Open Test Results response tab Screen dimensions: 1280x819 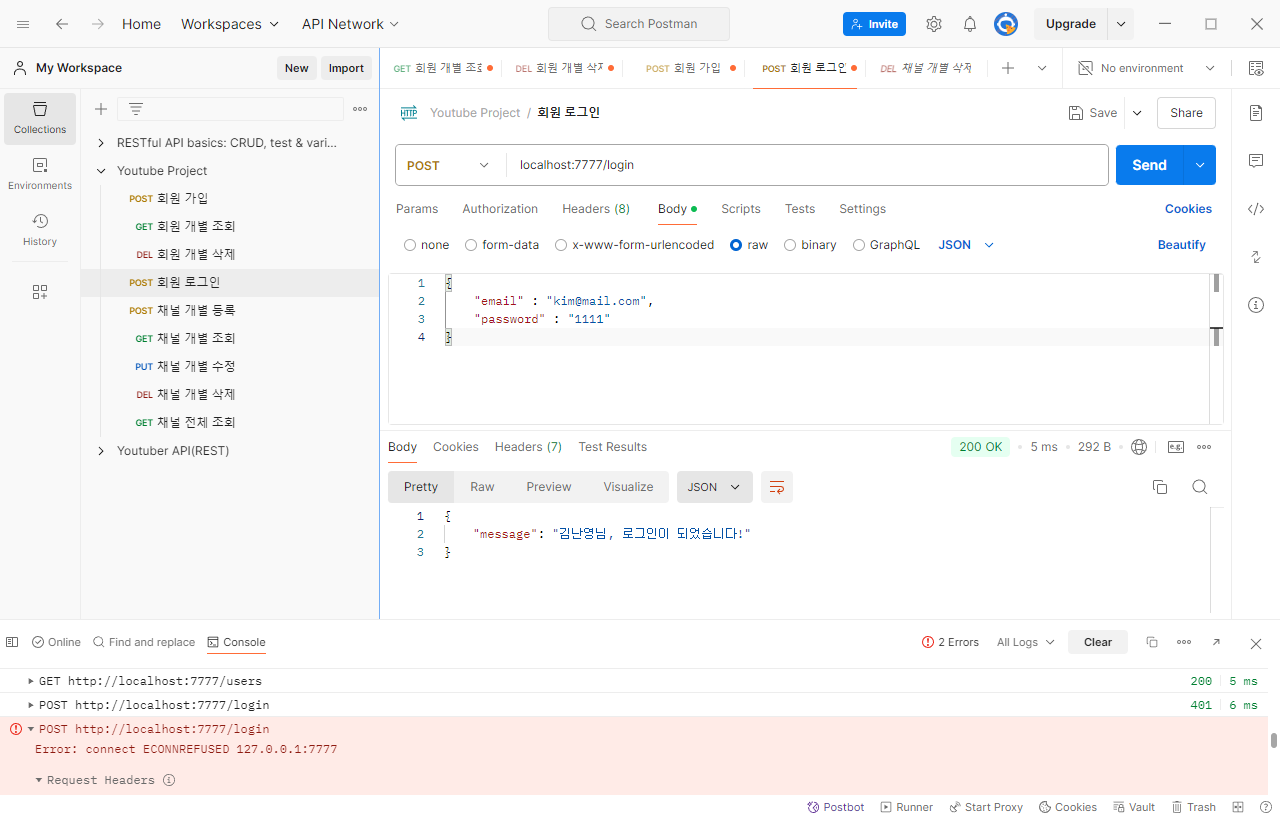coord(613,447)
